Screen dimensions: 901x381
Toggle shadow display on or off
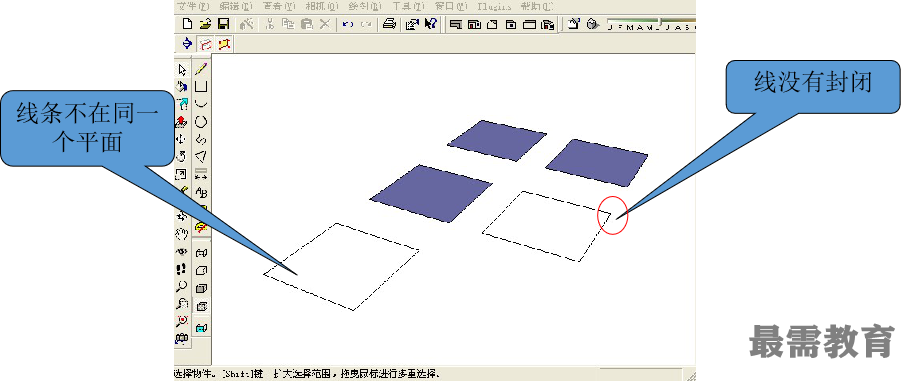tap(573, 24)
